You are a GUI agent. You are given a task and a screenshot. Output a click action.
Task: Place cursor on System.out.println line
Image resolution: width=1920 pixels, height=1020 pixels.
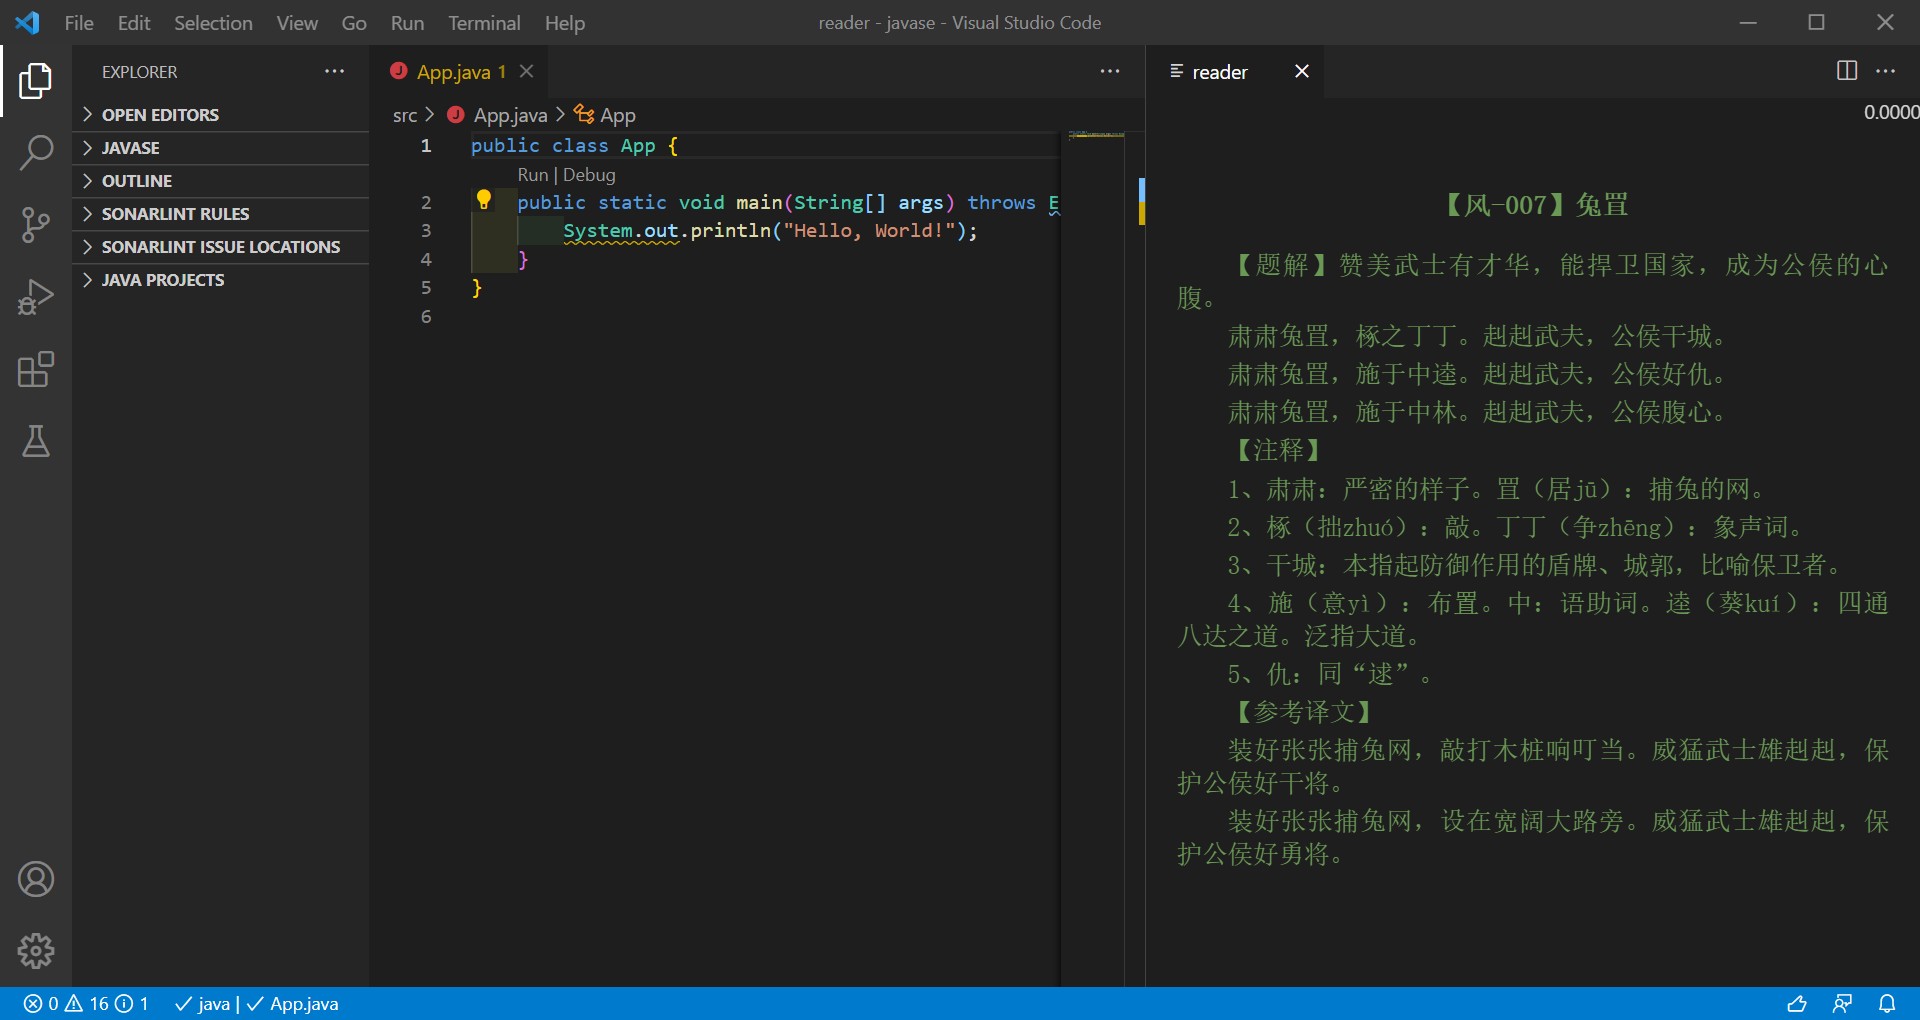tap(770, 231)
